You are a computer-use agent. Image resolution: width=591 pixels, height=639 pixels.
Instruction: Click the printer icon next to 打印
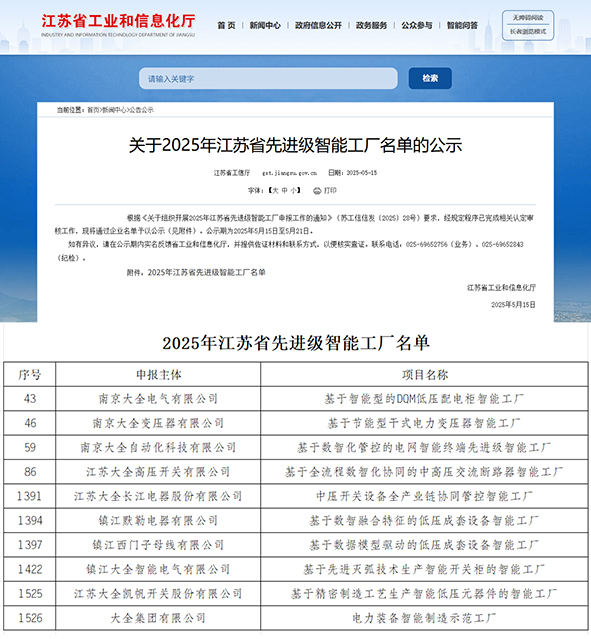(x=317, y=191)
